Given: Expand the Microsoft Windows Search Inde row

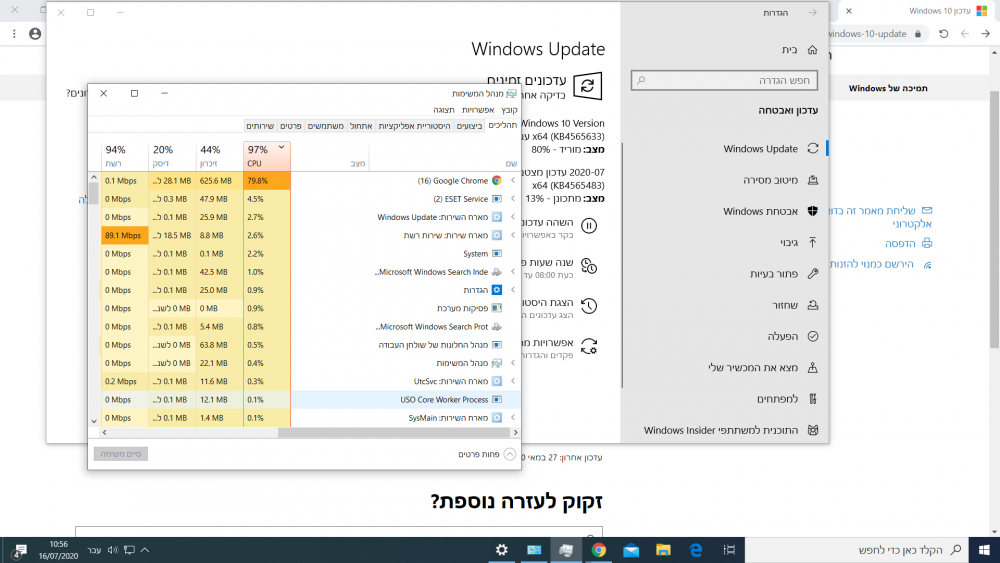Looking at the screenshot, I should point(513,272).
